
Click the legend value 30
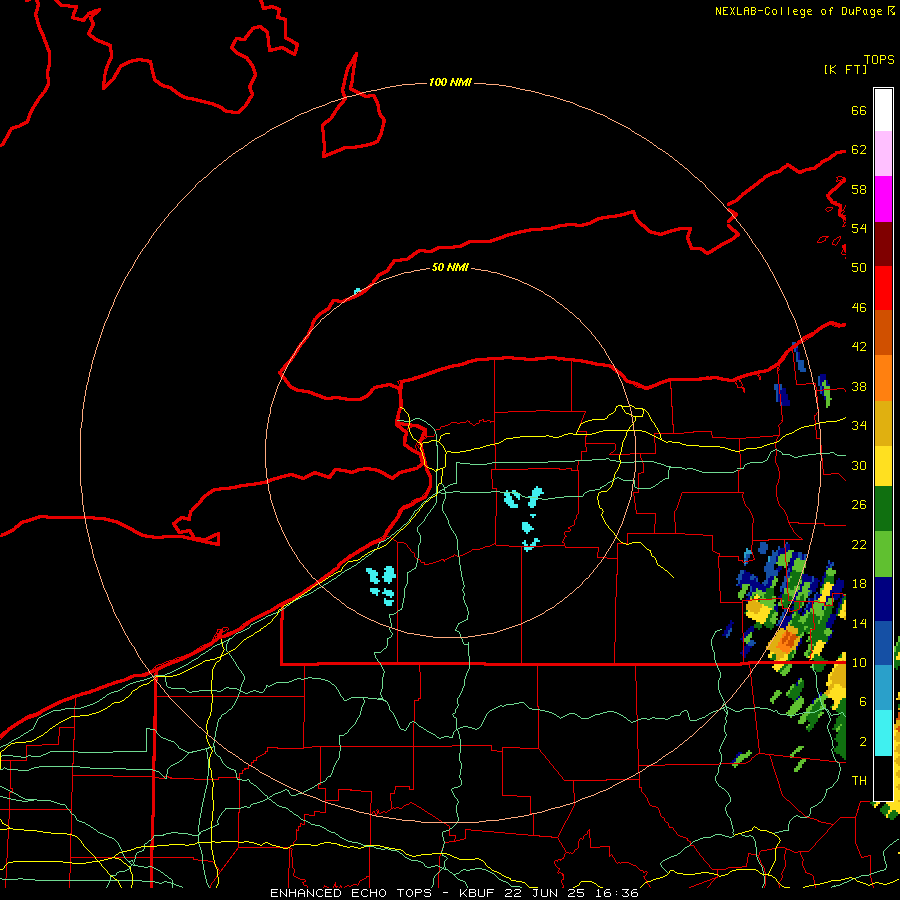(x=859, y=465)
